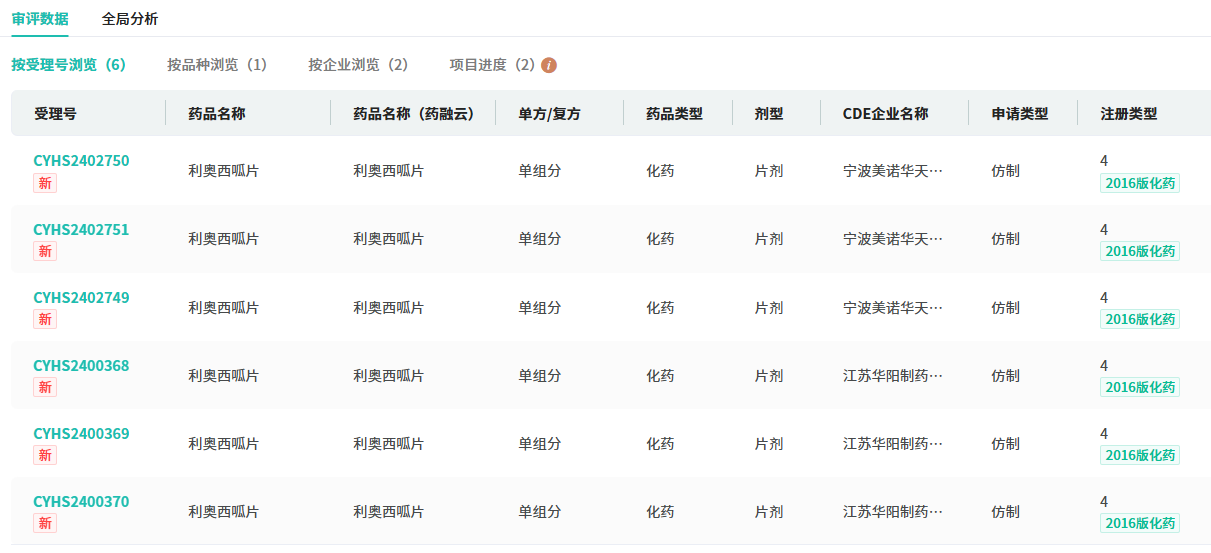Select the 审评数据 tab
1211x553 pixels.
pyautogui.click(x=40, y=19)
